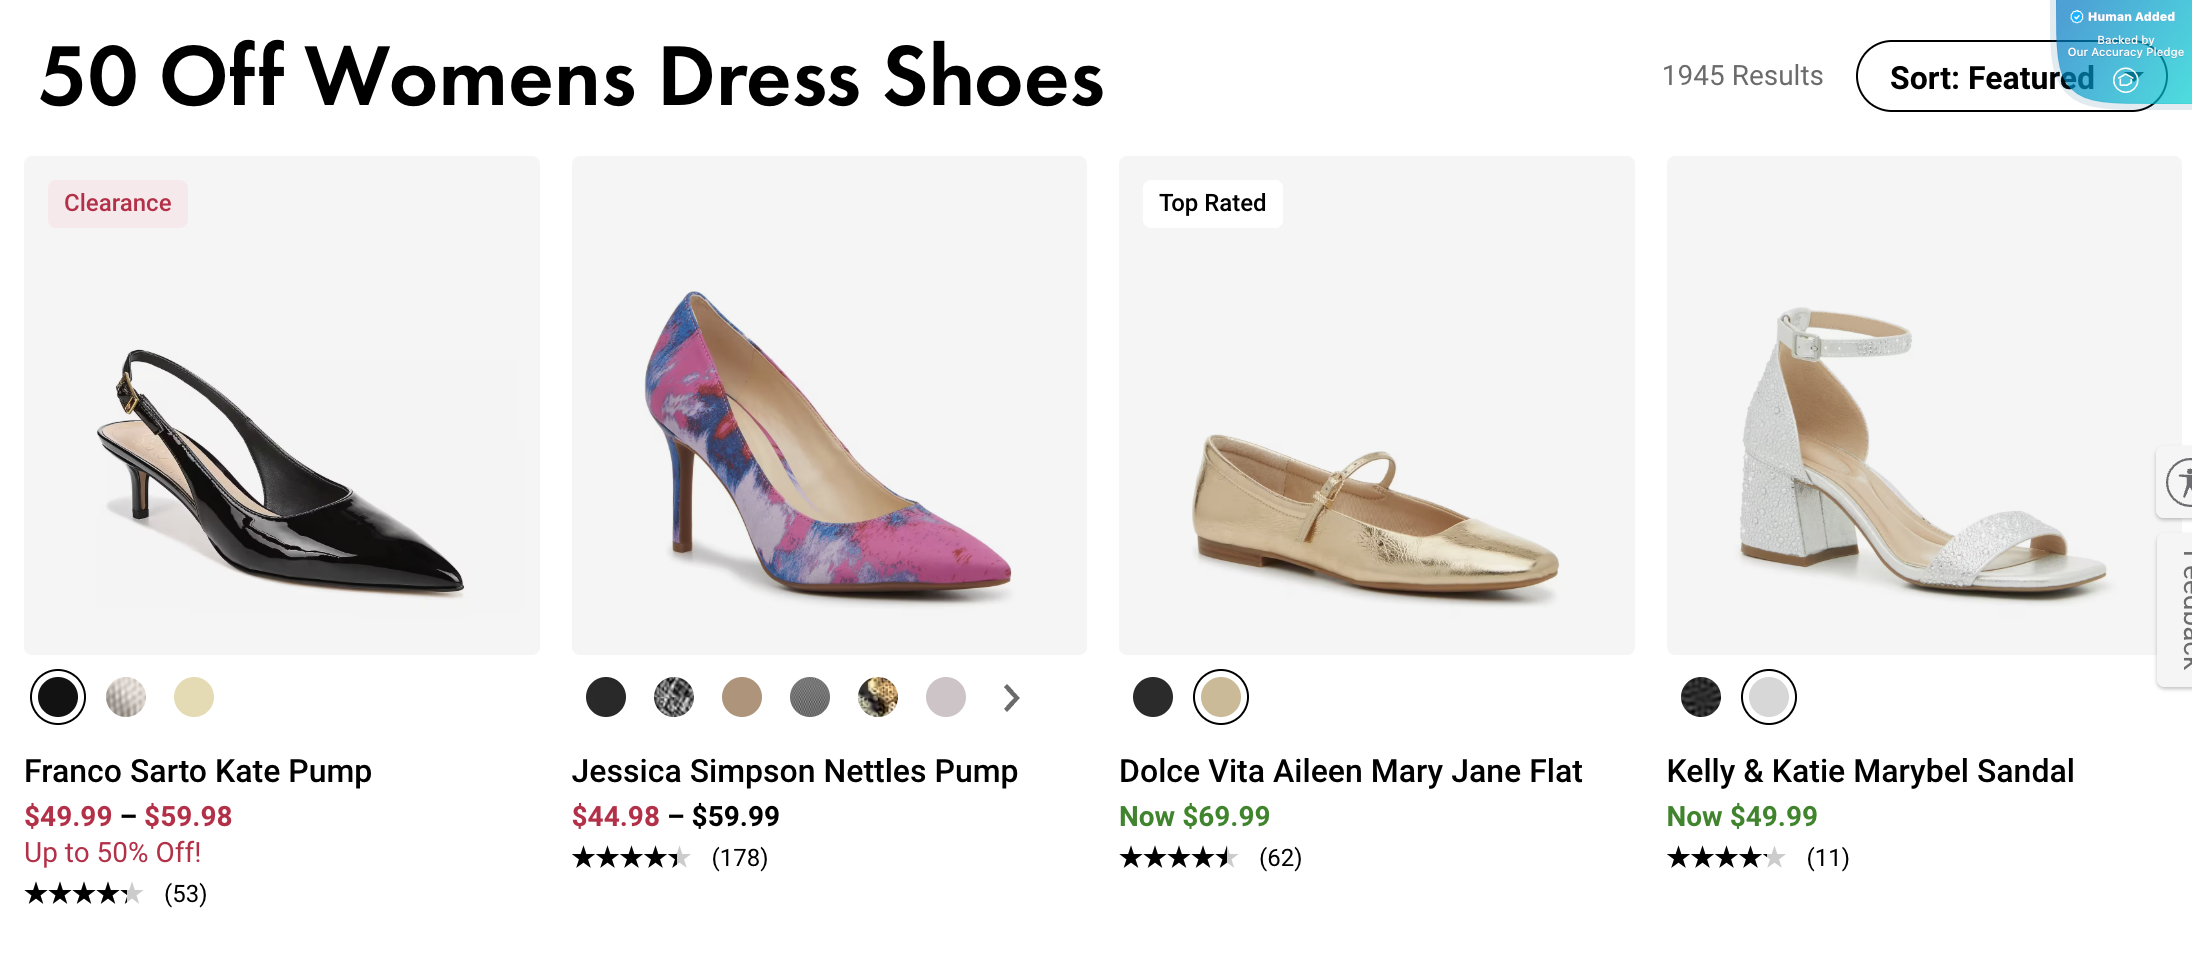Select the silver swatch on Kelly & Katie Marybel Sandal
Image resolution: width=2192 pixels, height=968 pixels.
(1770, 697)
